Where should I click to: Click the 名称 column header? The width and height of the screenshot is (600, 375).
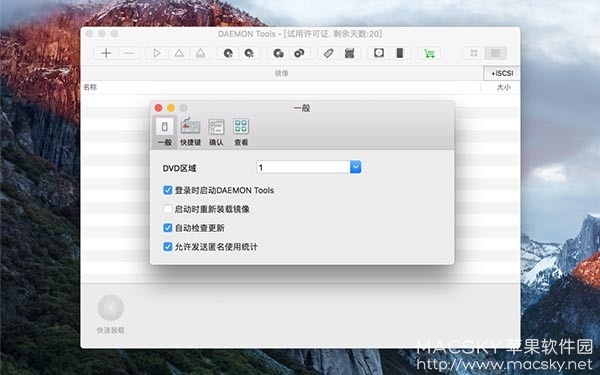pyautogui.click(x=90, y=87)
